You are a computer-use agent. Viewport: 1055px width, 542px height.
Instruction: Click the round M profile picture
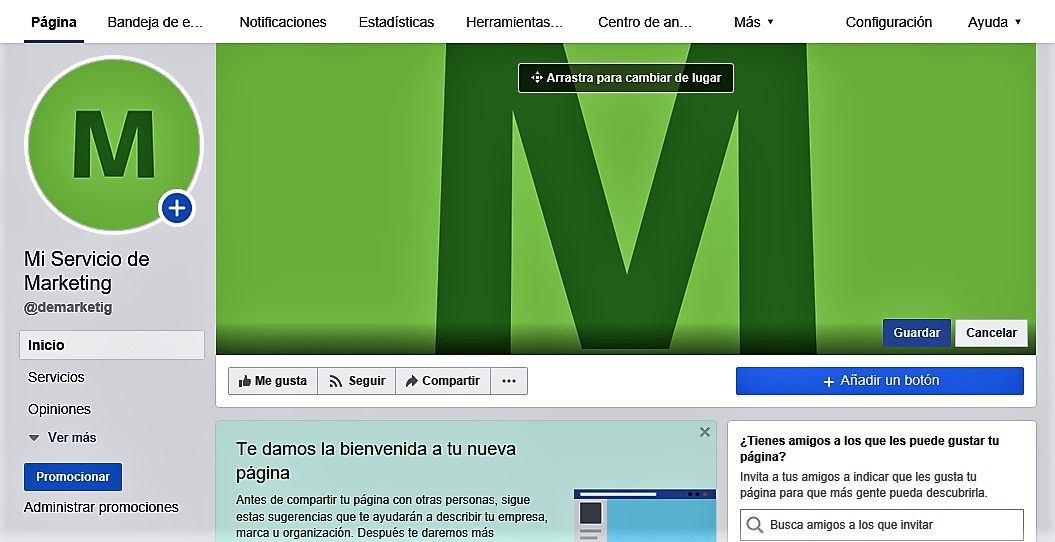(113, 143)
